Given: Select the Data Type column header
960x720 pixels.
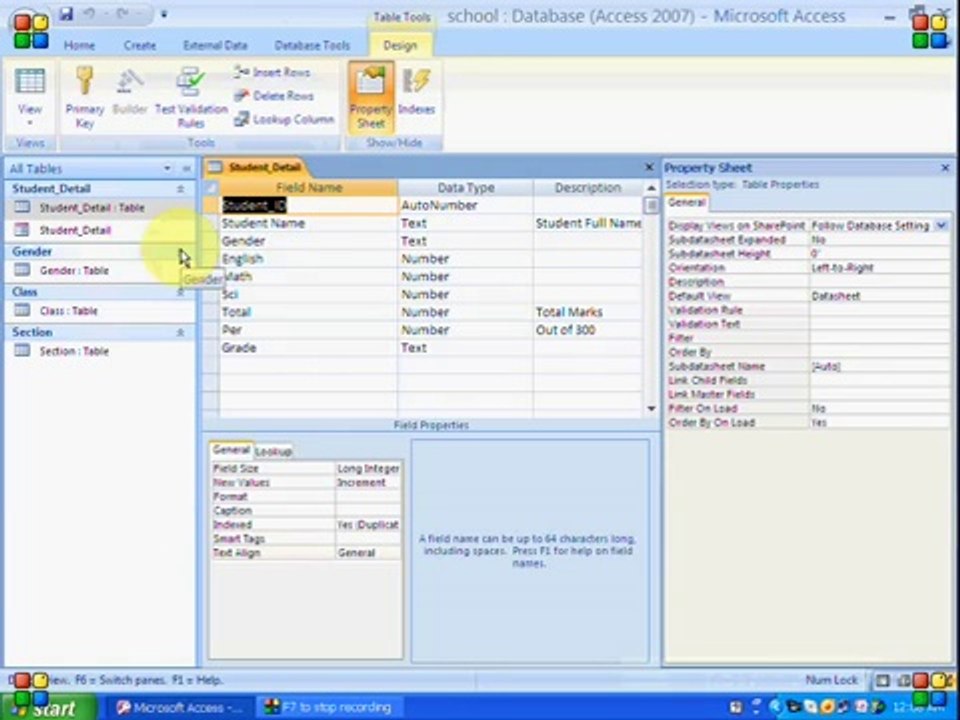Looking at the screenshot, I should click(465, 187).
